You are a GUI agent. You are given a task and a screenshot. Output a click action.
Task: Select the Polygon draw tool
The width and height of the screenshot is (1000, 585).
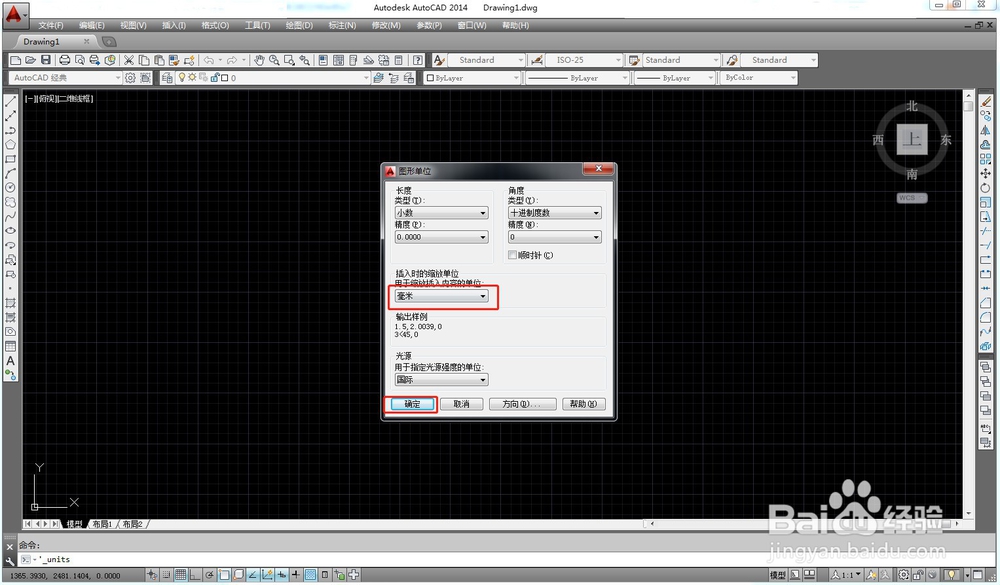tap(10, 145)
